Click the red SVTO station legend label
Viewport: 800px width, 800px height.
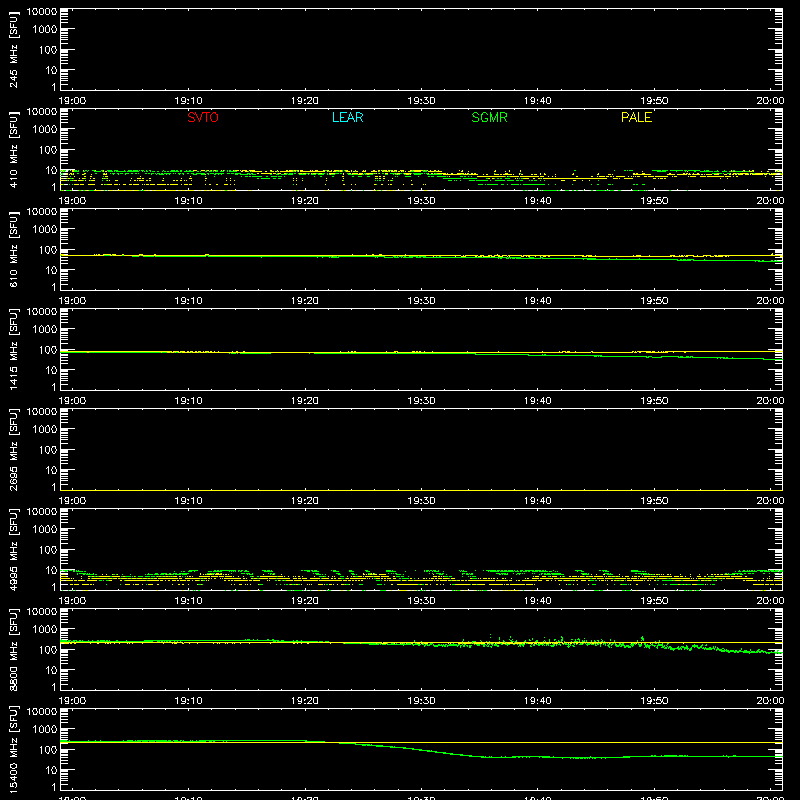point(203,117)
